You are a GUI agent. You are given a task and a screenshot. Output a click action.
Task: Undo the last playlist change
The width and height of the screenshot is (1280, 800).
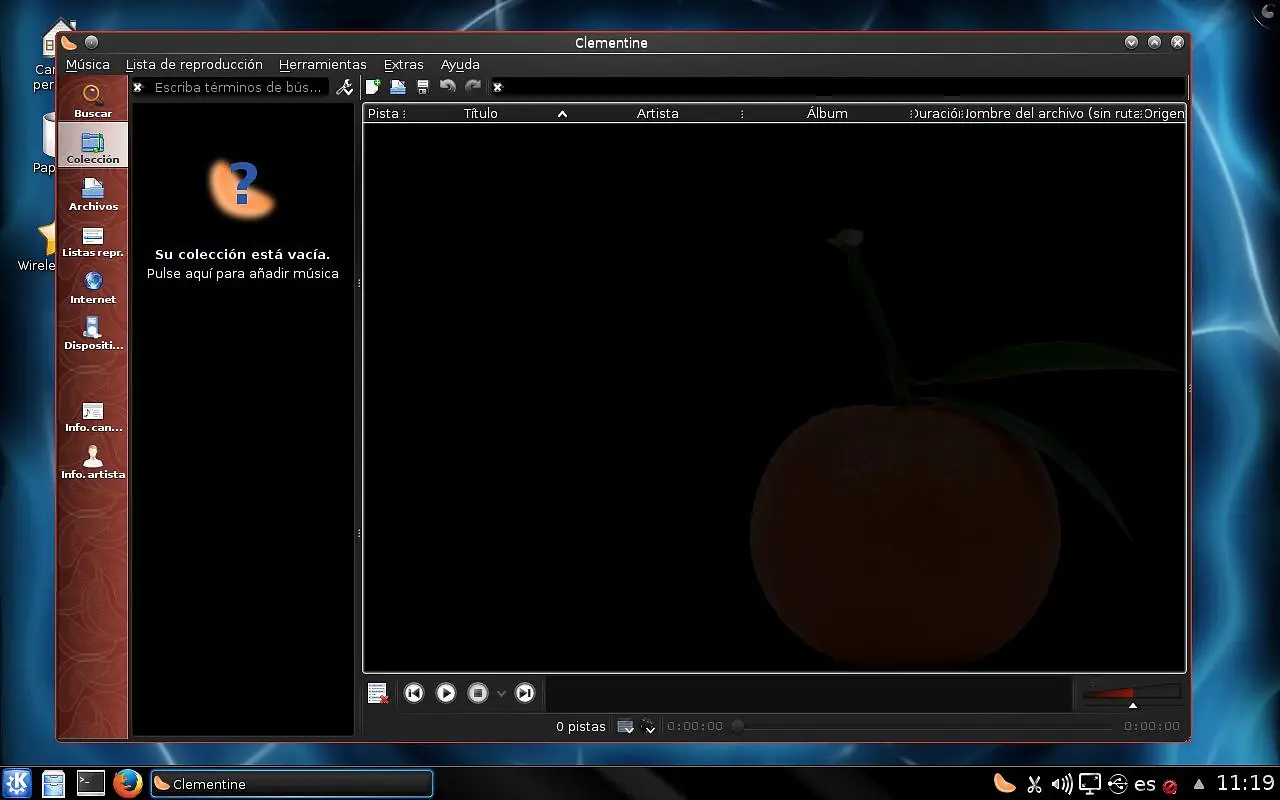[448, 87]
